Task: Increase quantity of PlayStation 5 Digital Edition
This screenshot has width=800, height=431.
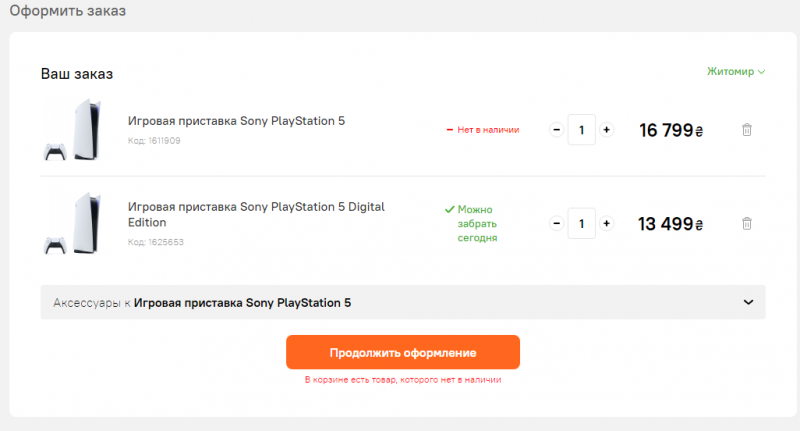Action: (x=606, y=223)
